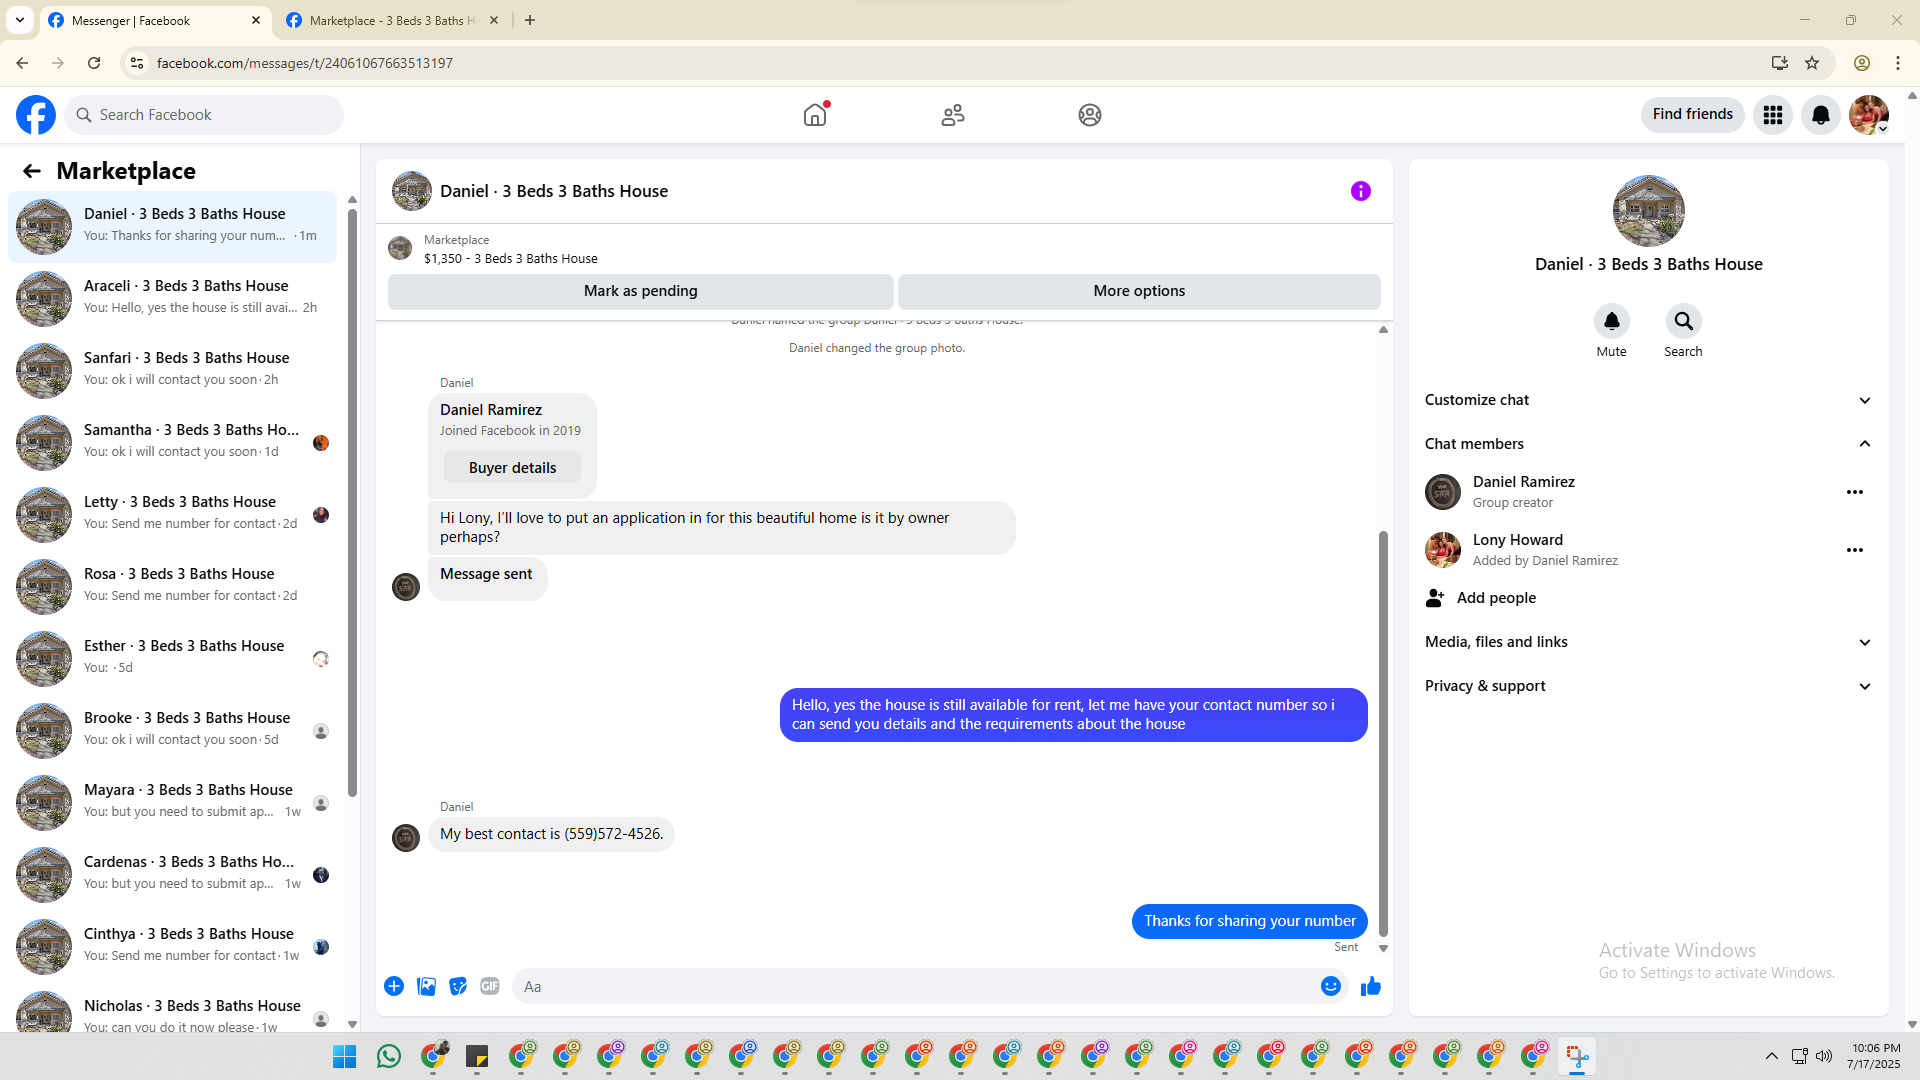Attach a file with the photo icon
The width and height of the screenshot is (1920, 1080).
(x=426, y=986)
